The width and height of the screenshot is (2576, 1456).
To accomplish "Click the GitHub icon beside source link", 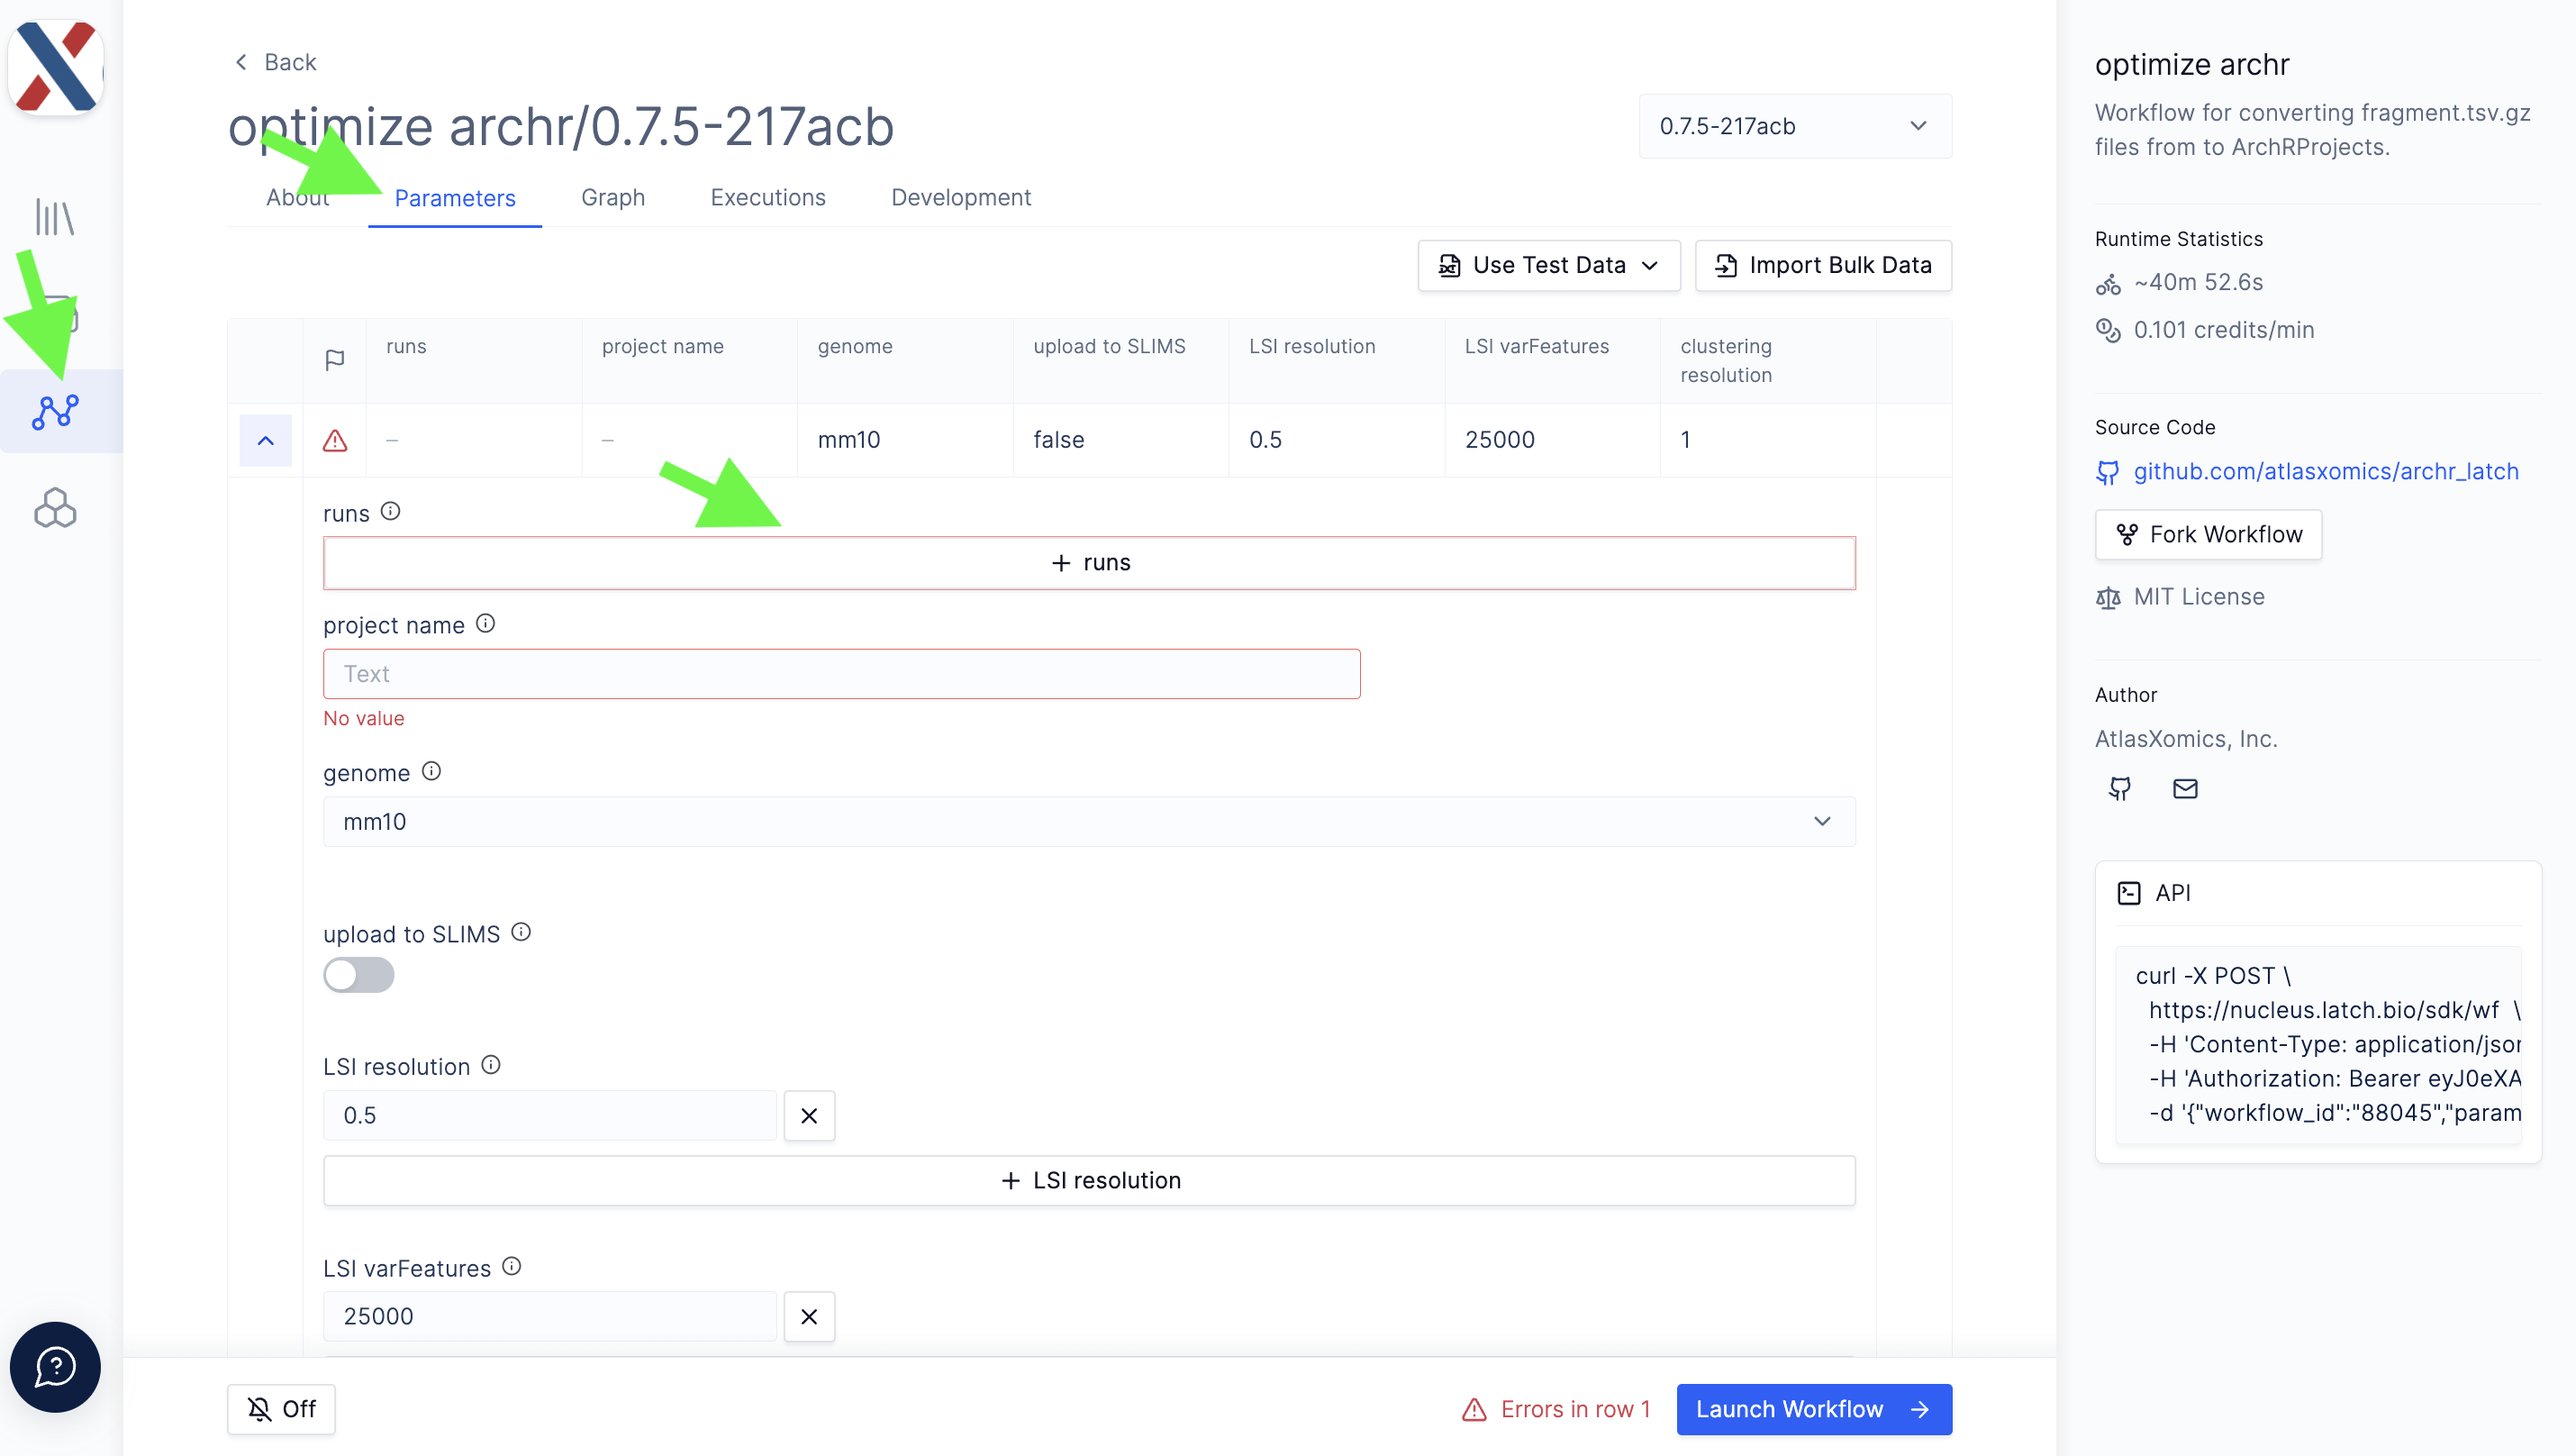I will click(2108, 473).
